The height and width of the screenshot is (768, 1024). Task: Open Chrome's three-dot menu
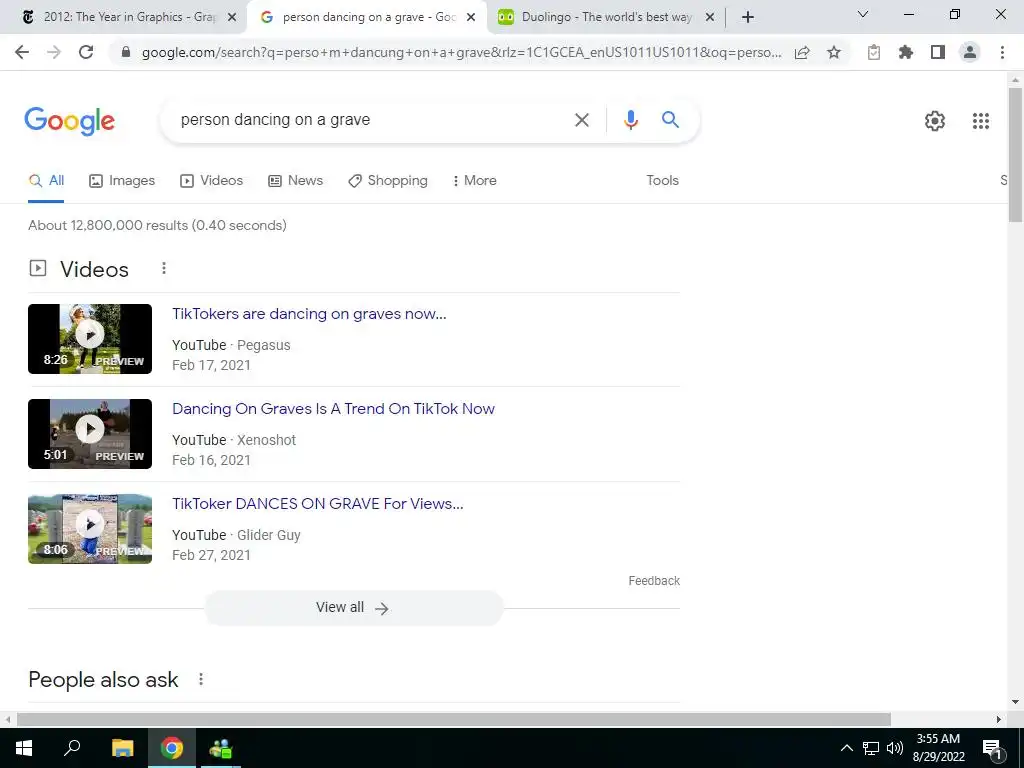(1002, 52)
